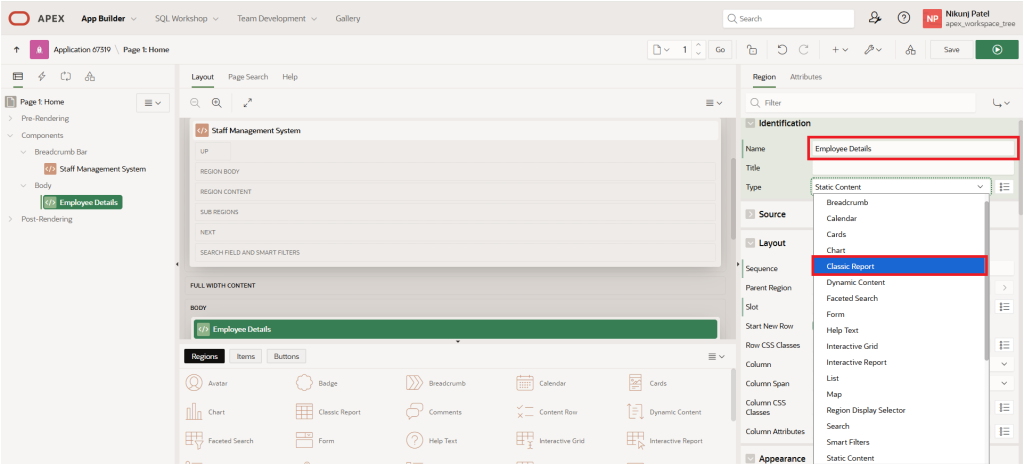Open the Page Search tab
This screenshot has height=465, width=1024.
click(248, 76)
